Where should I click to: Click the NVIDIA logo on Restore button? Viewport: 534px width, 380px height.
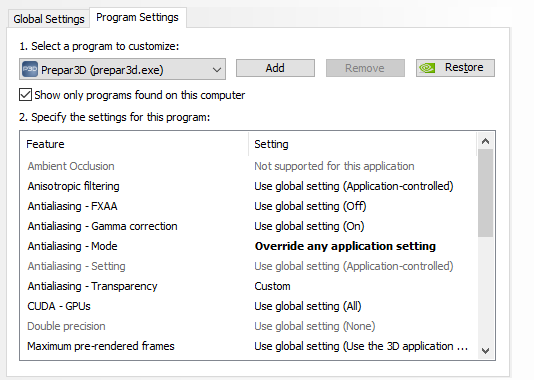pyautogui.click(x=427, y=68)
